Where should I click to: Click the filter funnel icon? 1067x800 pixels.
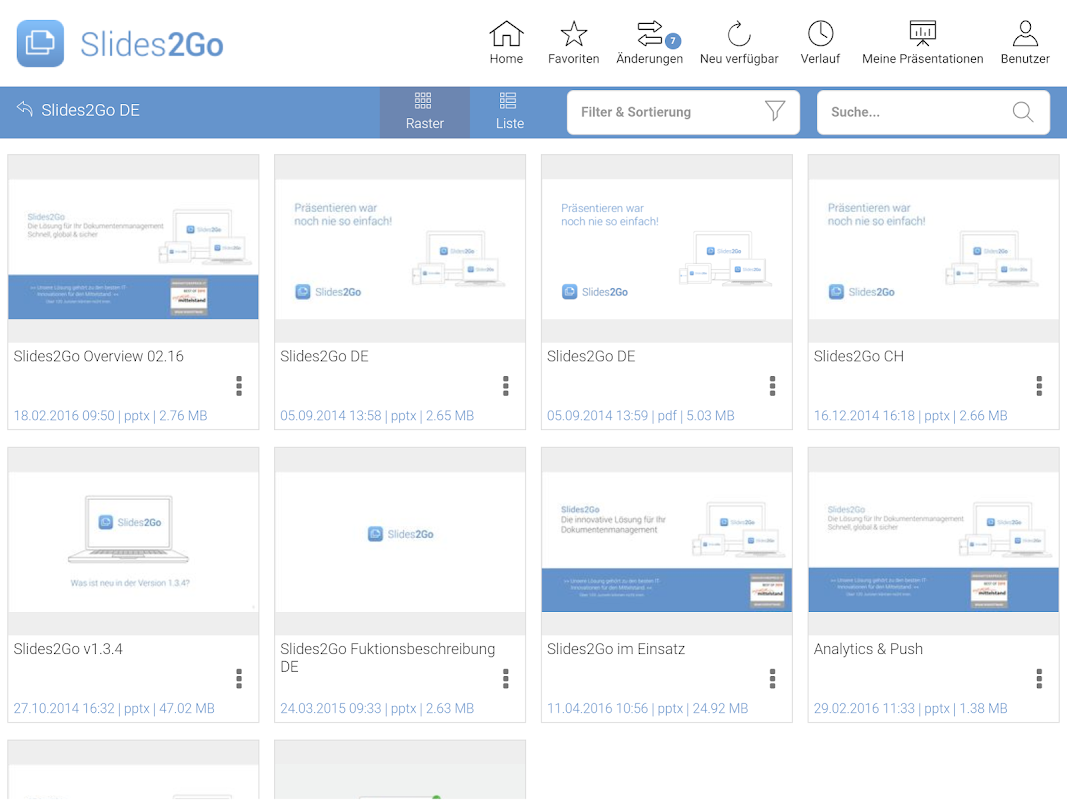click(774, 111)
